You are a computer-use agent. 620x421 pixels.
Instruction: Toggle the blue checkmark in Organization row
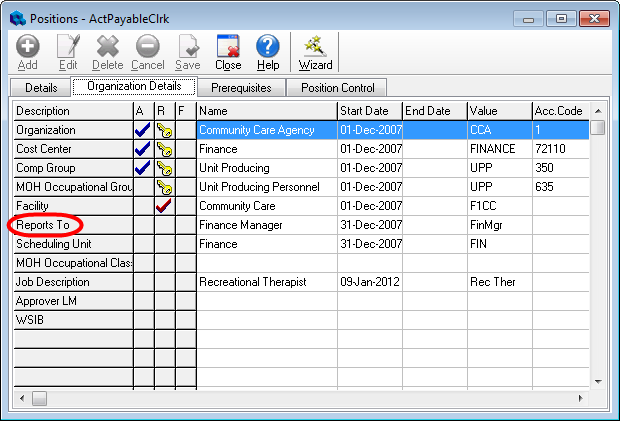pos(142,130)
